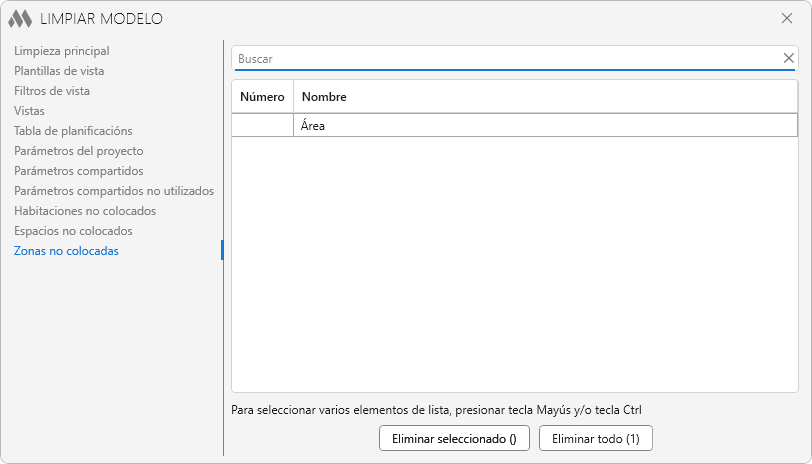Clear the search field with the X icon
812x464 pixels.
[x=788, y=58]
